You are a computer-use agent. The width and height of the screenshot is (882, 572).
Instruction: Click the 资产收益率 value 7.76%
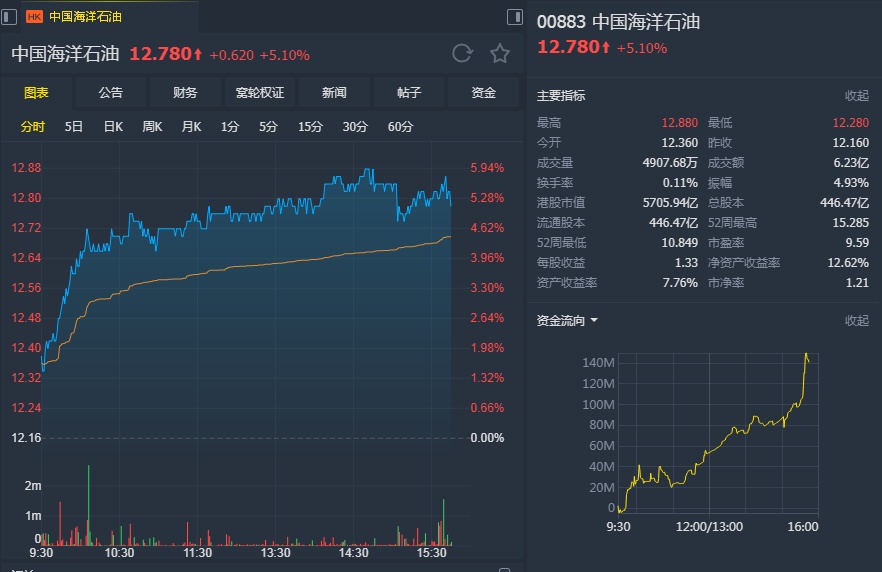click(680, 282)
